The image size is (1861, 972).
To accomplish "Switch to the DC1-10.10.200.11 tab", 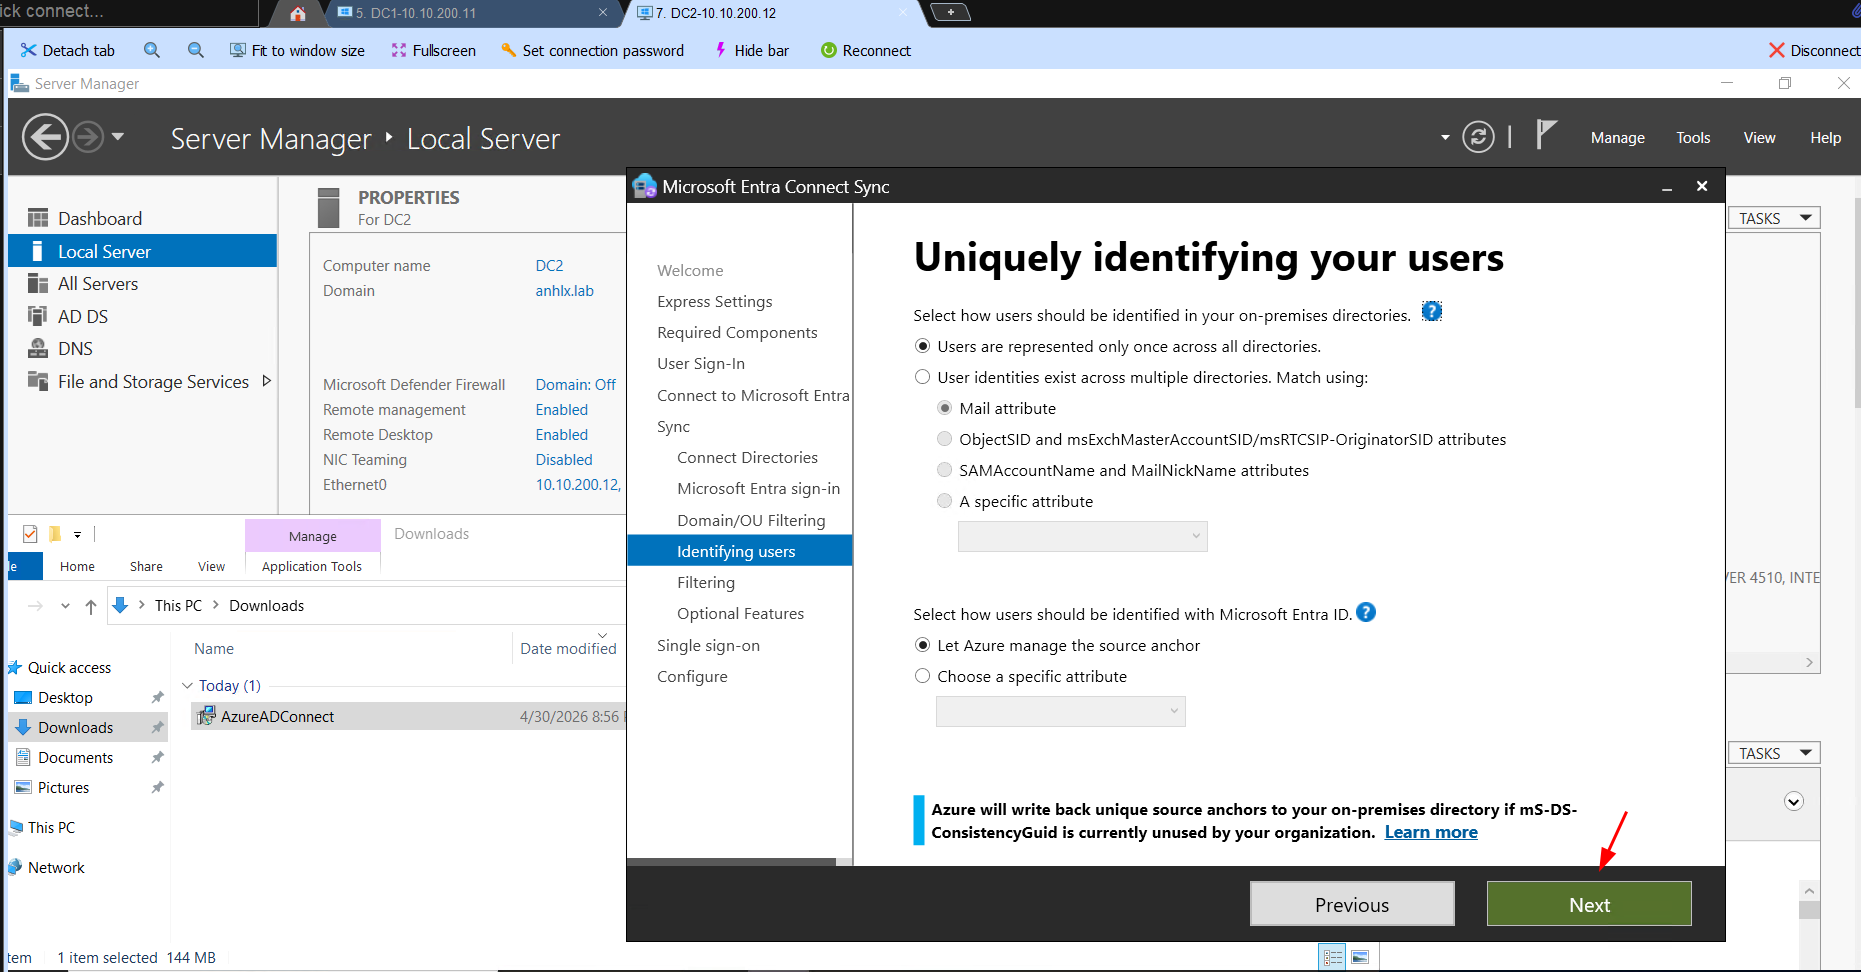I will tap(472, 13).
